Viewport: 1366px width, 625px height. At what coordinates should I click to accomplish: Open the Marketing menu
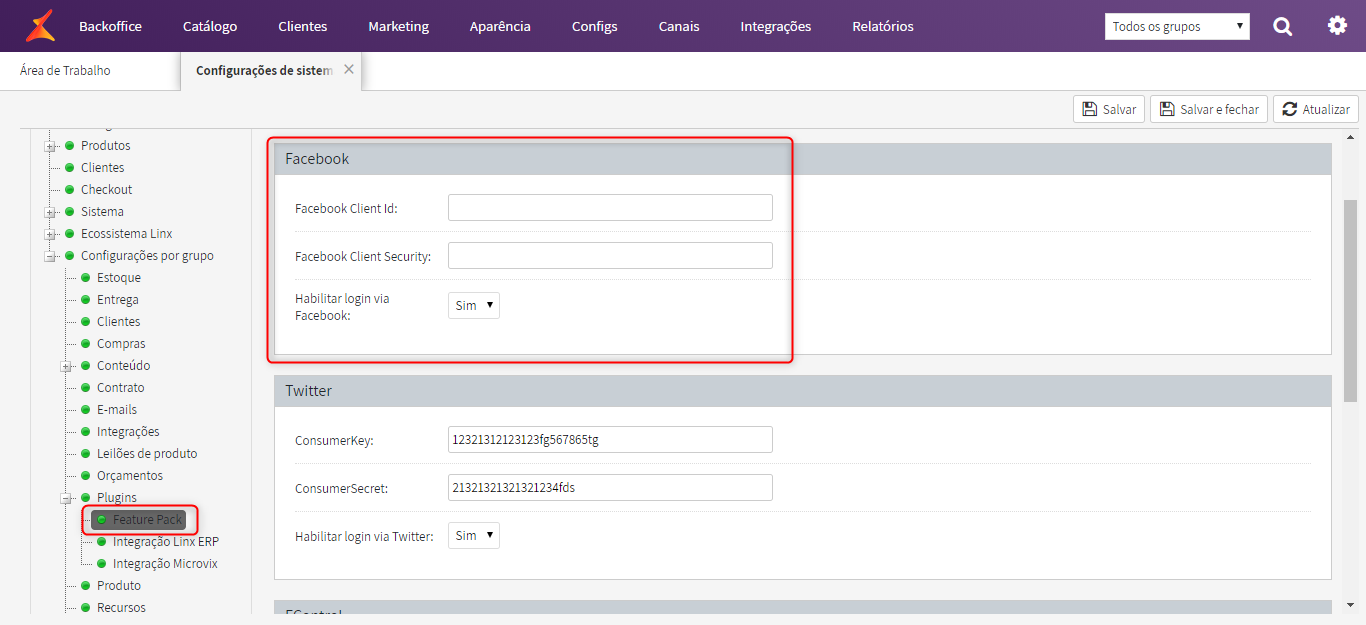[x=398, y=26]
